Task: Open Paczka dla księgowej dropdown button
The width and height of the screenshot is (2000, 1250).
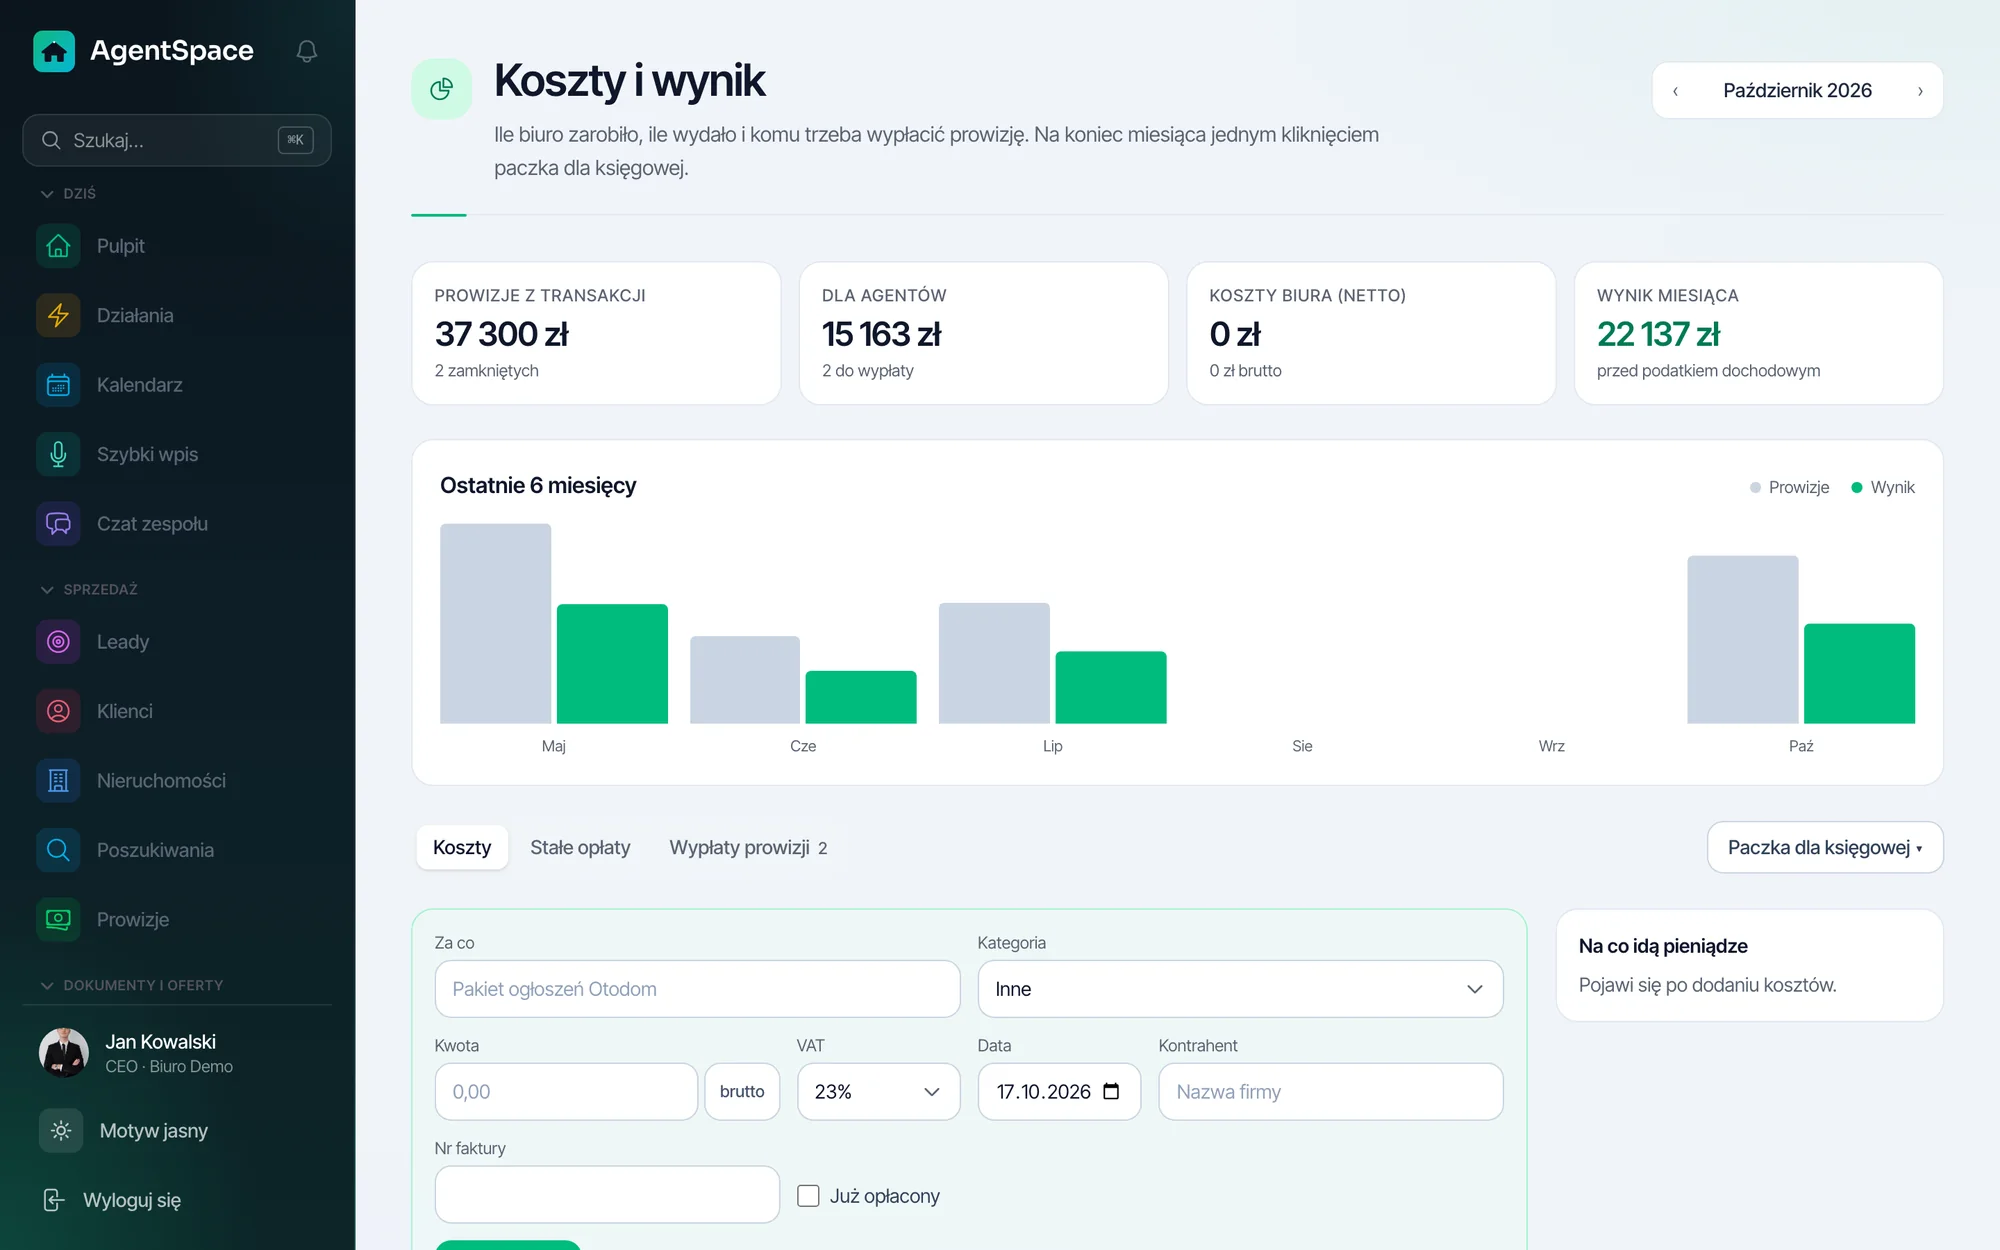Action: [x=1825, y=847]
